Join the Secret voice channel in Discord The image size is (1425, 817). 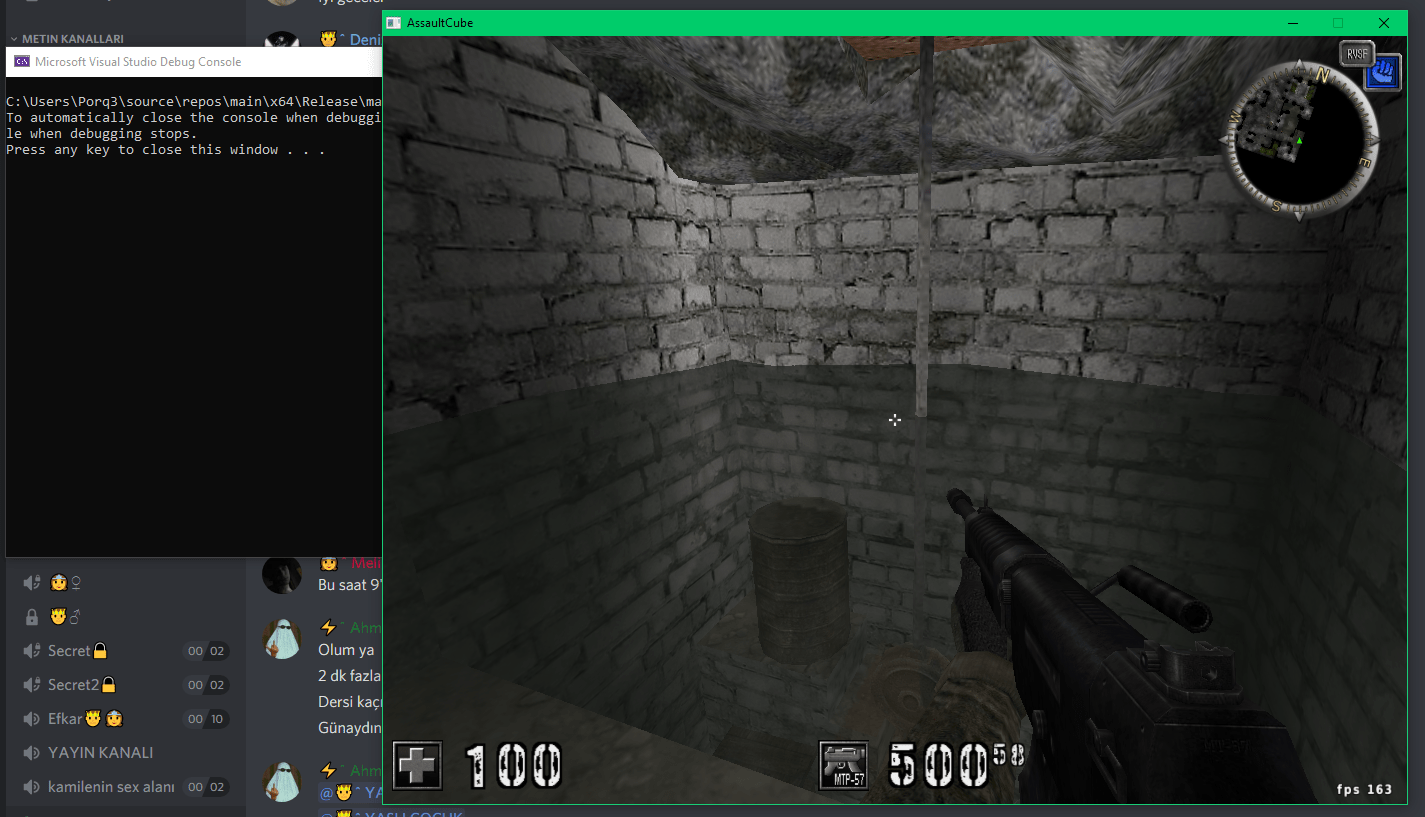125,651
